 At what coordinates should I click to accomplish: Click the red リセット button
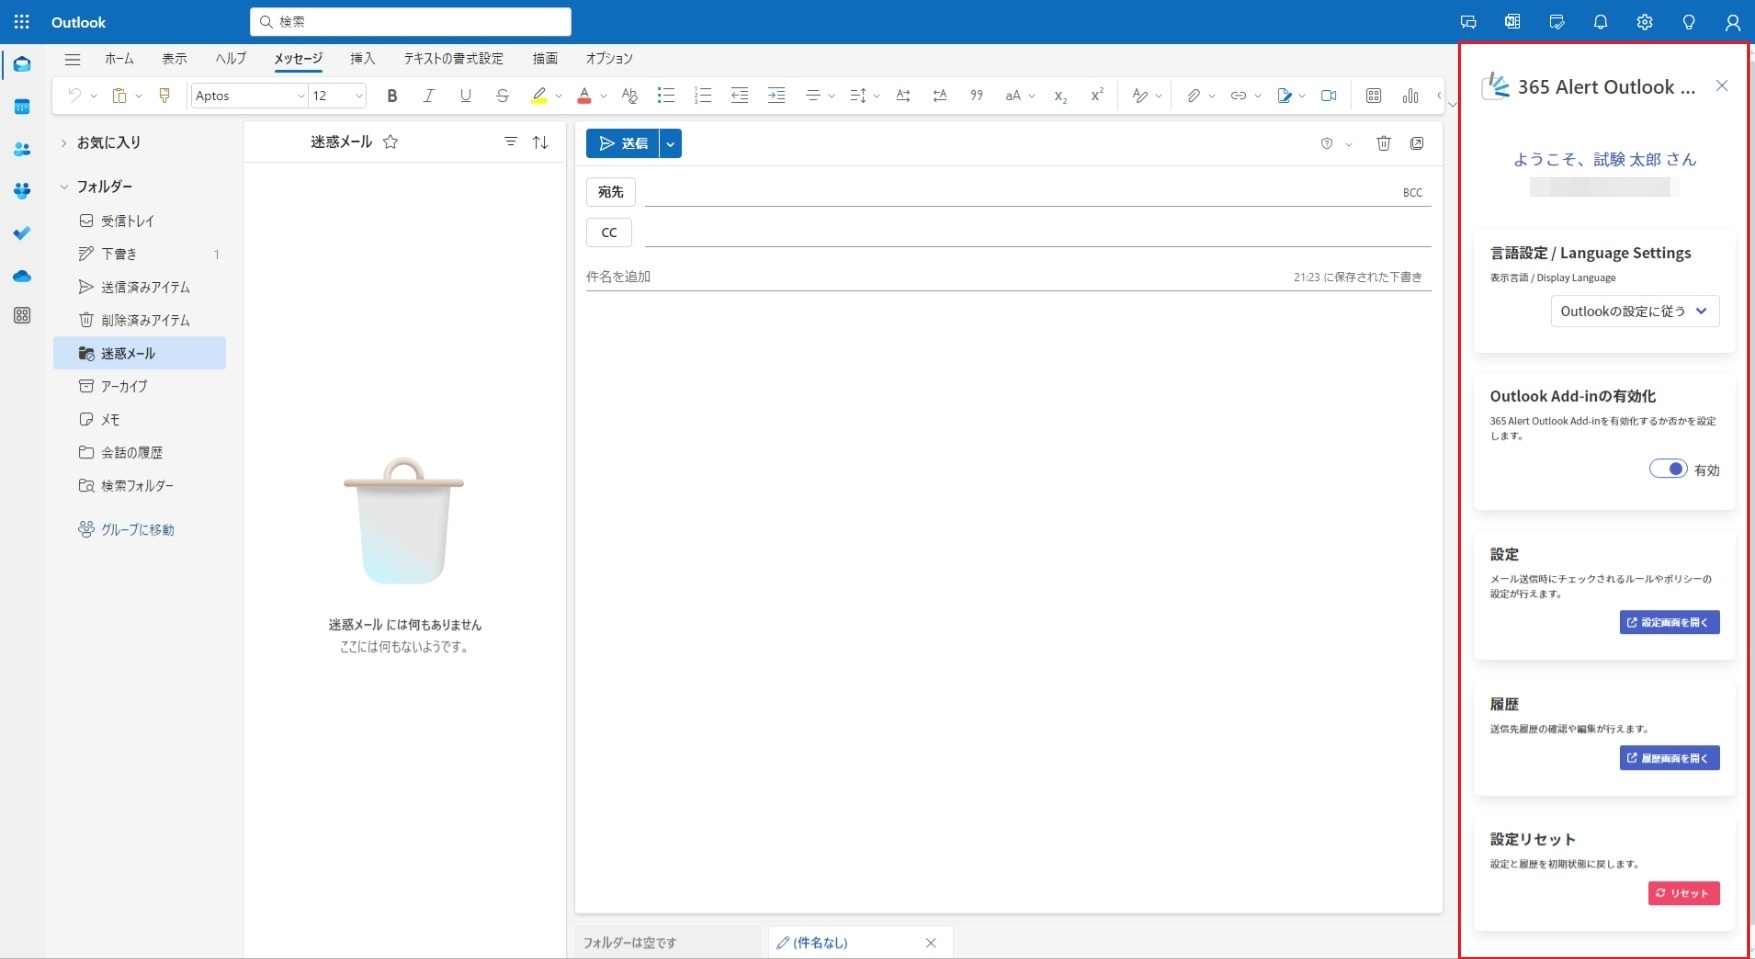point(1683,893)
